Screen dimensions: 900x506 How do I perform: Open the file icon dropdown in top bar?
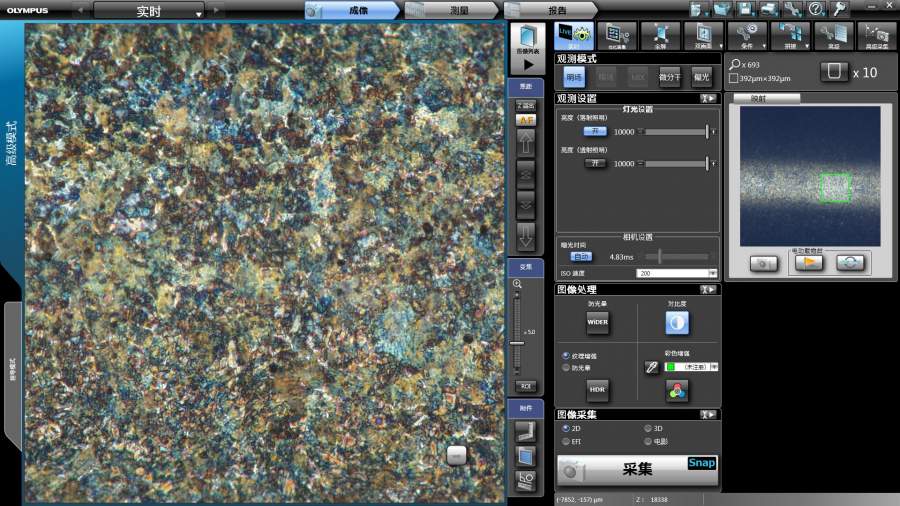699,9
